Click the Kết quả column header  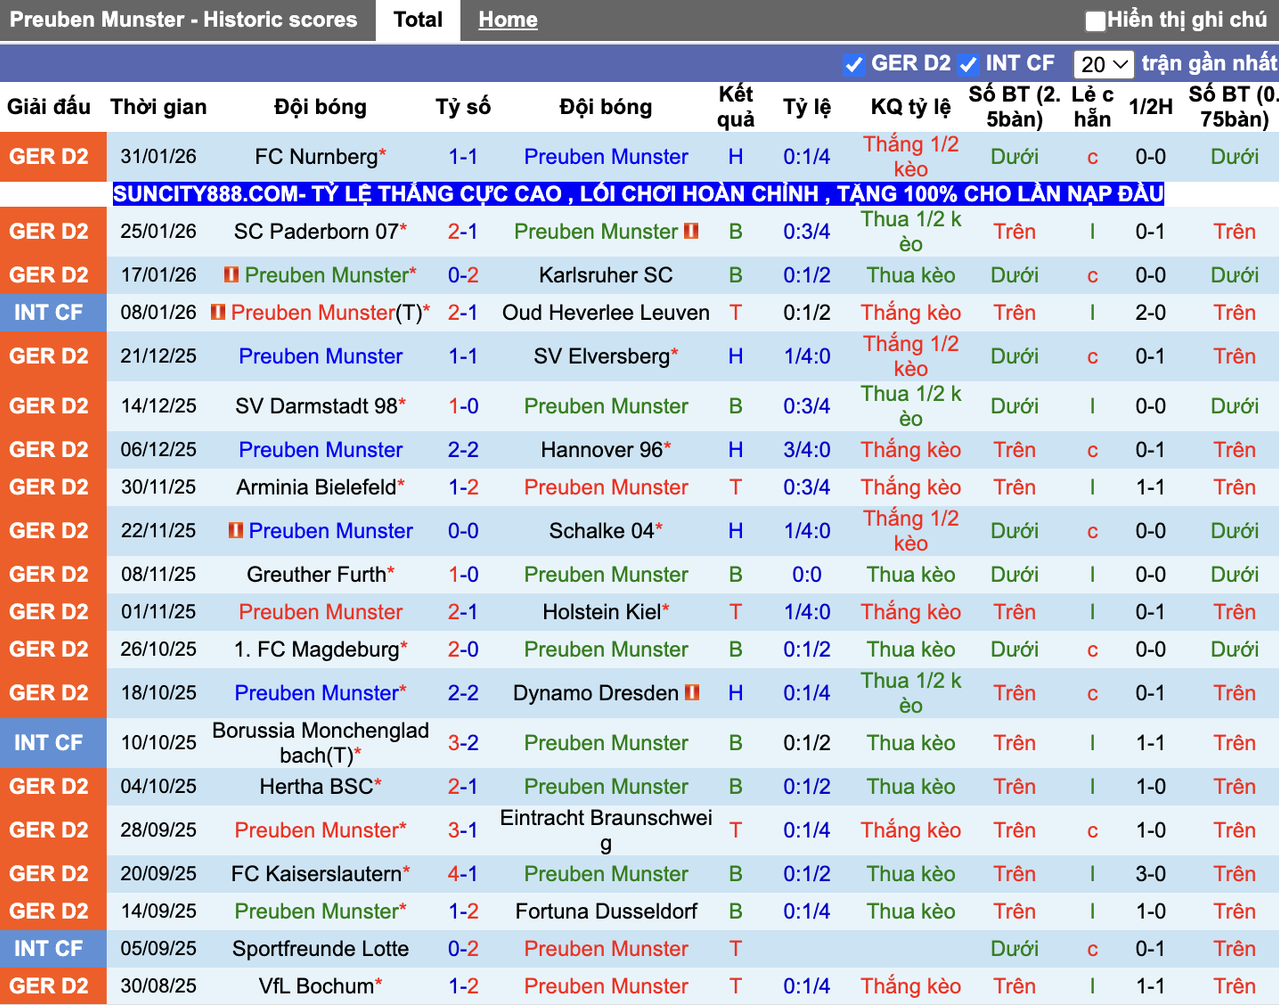[736, 107]
